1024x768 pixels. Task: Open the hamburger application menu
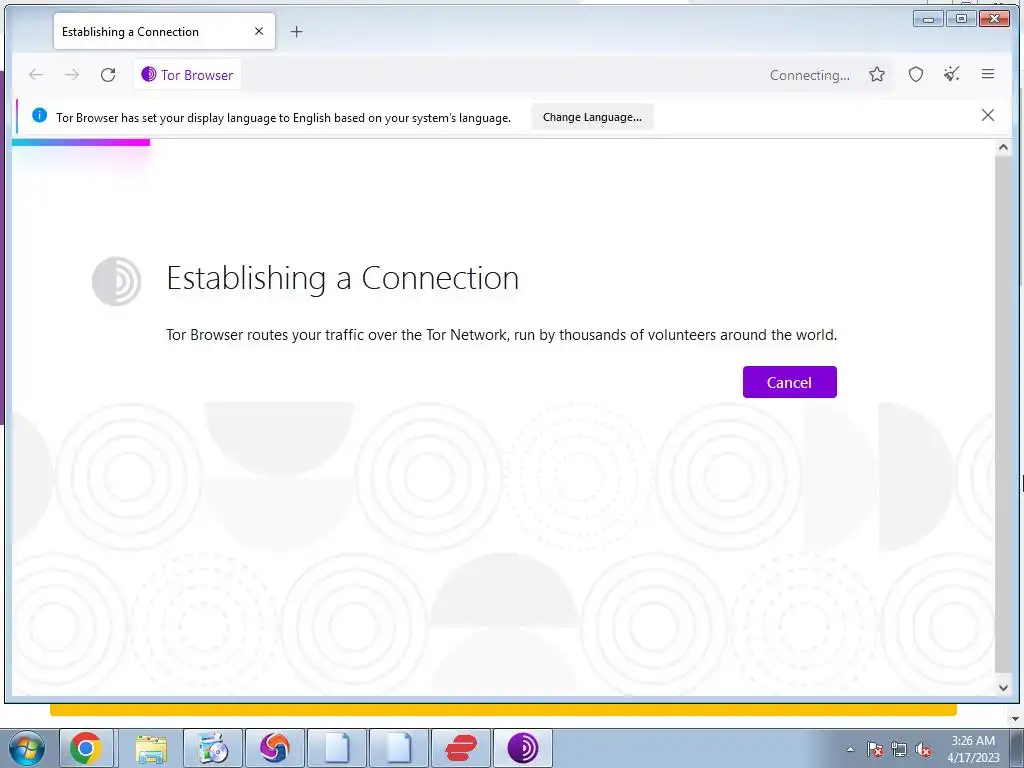point(988,74)
